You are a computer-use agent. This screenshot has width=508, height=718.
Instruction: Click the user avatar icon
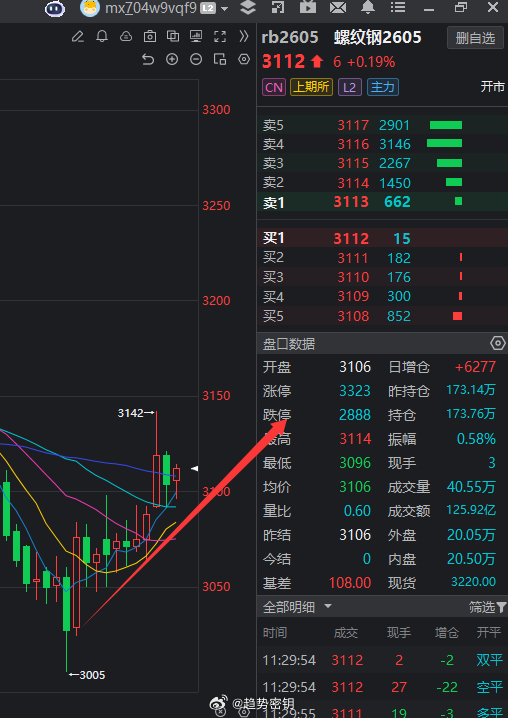tap(90, 7)
